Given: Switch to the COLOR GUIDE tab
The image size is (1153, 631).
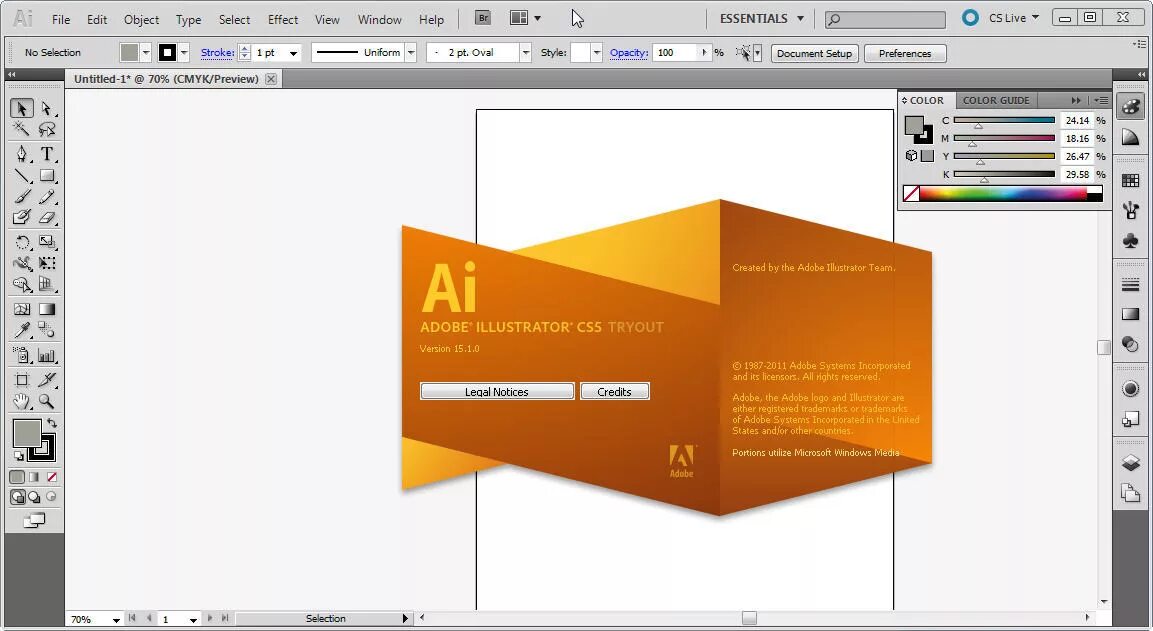Looking at the screenshot, I should point(996,101).
